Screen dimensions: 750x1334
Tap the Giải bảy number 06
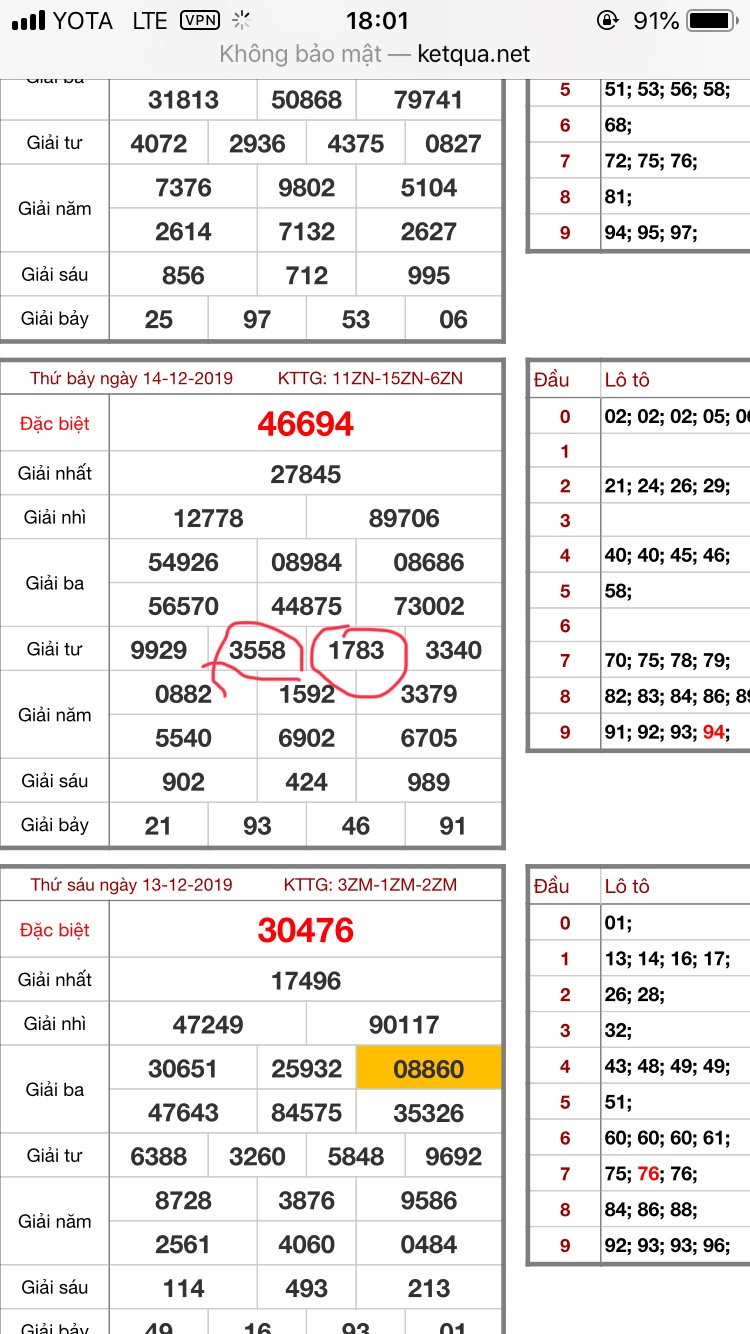click(454, 320)
